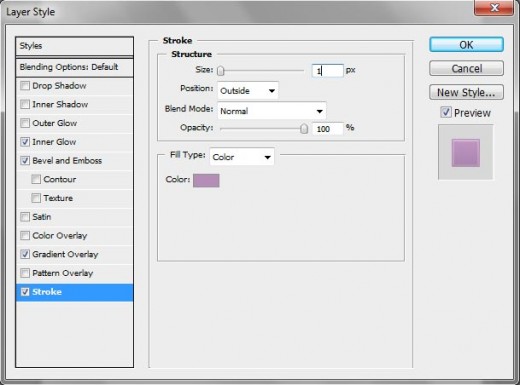Image resolution: width=520 pixels, height=385 pixels.
Task: Select the Stroke style row
Action: (x=74, y=292)
